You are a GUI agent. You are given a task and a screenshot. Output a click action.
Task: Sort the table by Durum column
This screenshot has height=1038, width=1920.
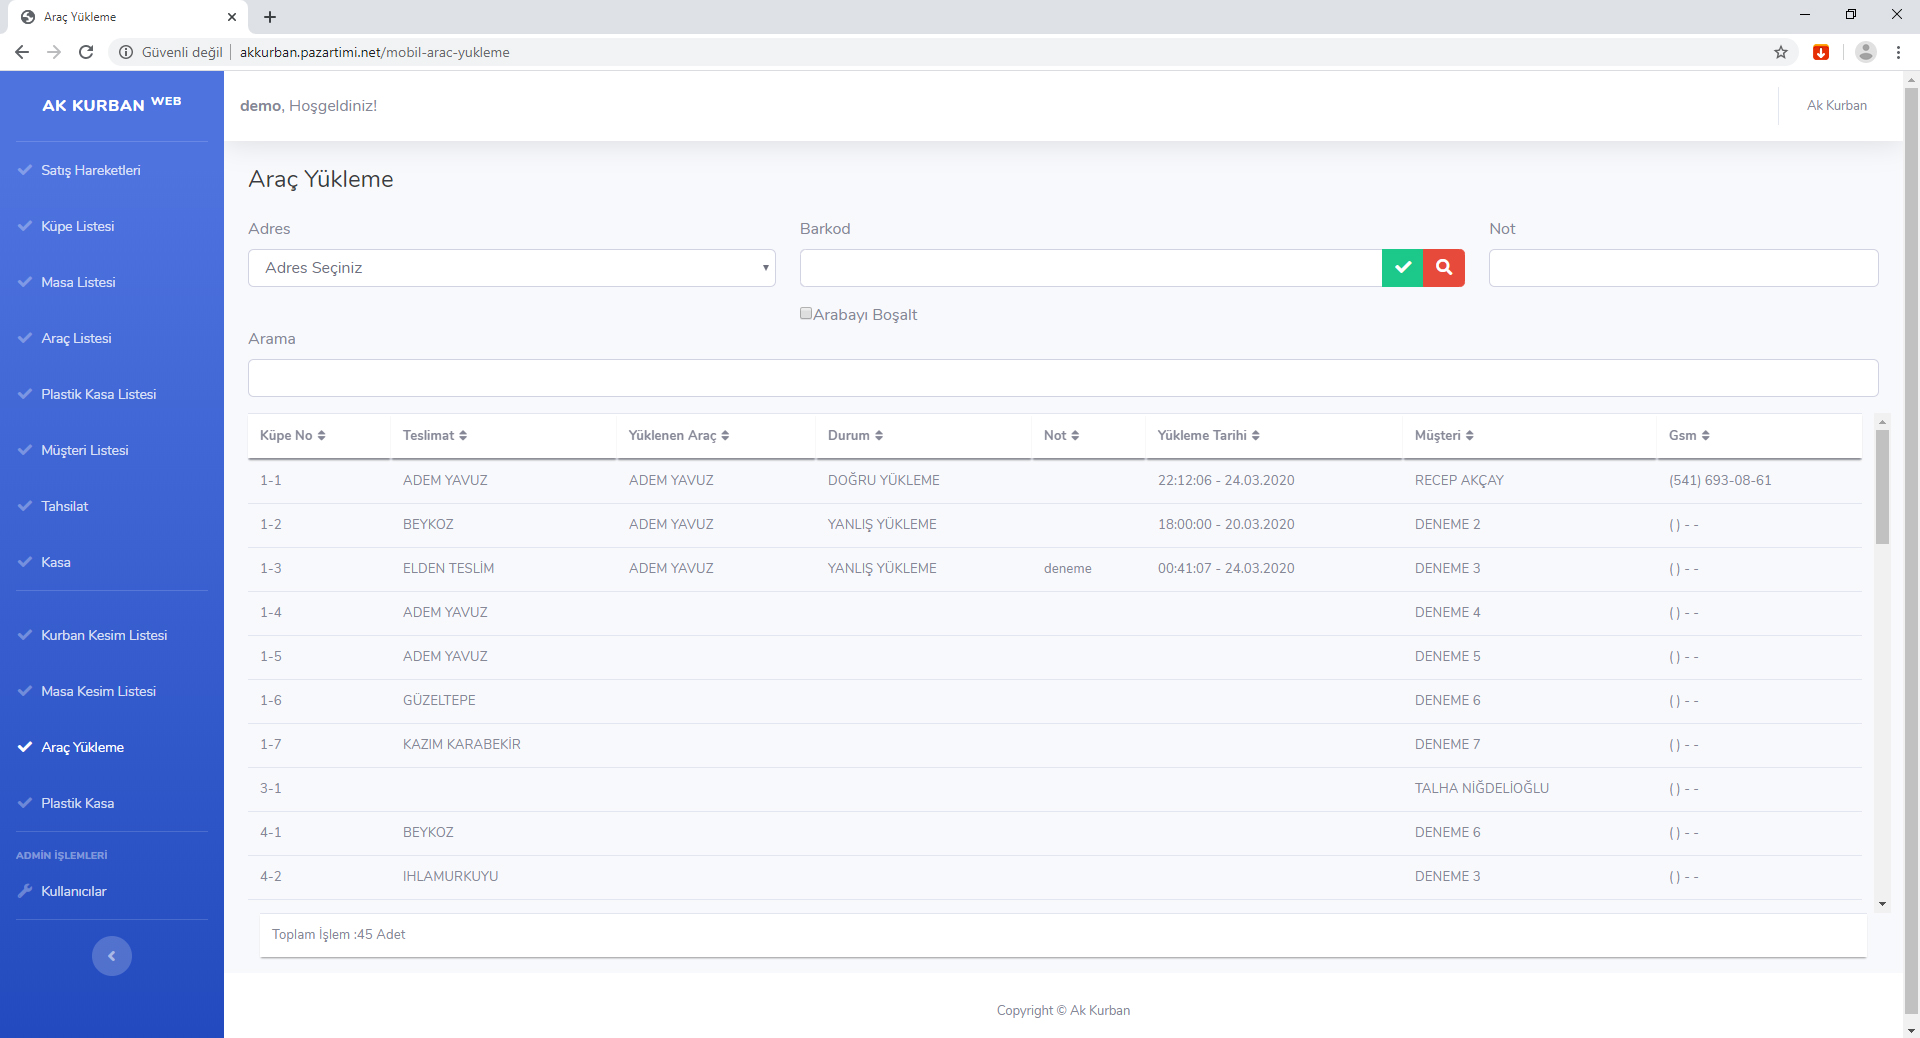click(x=855, y=436)
